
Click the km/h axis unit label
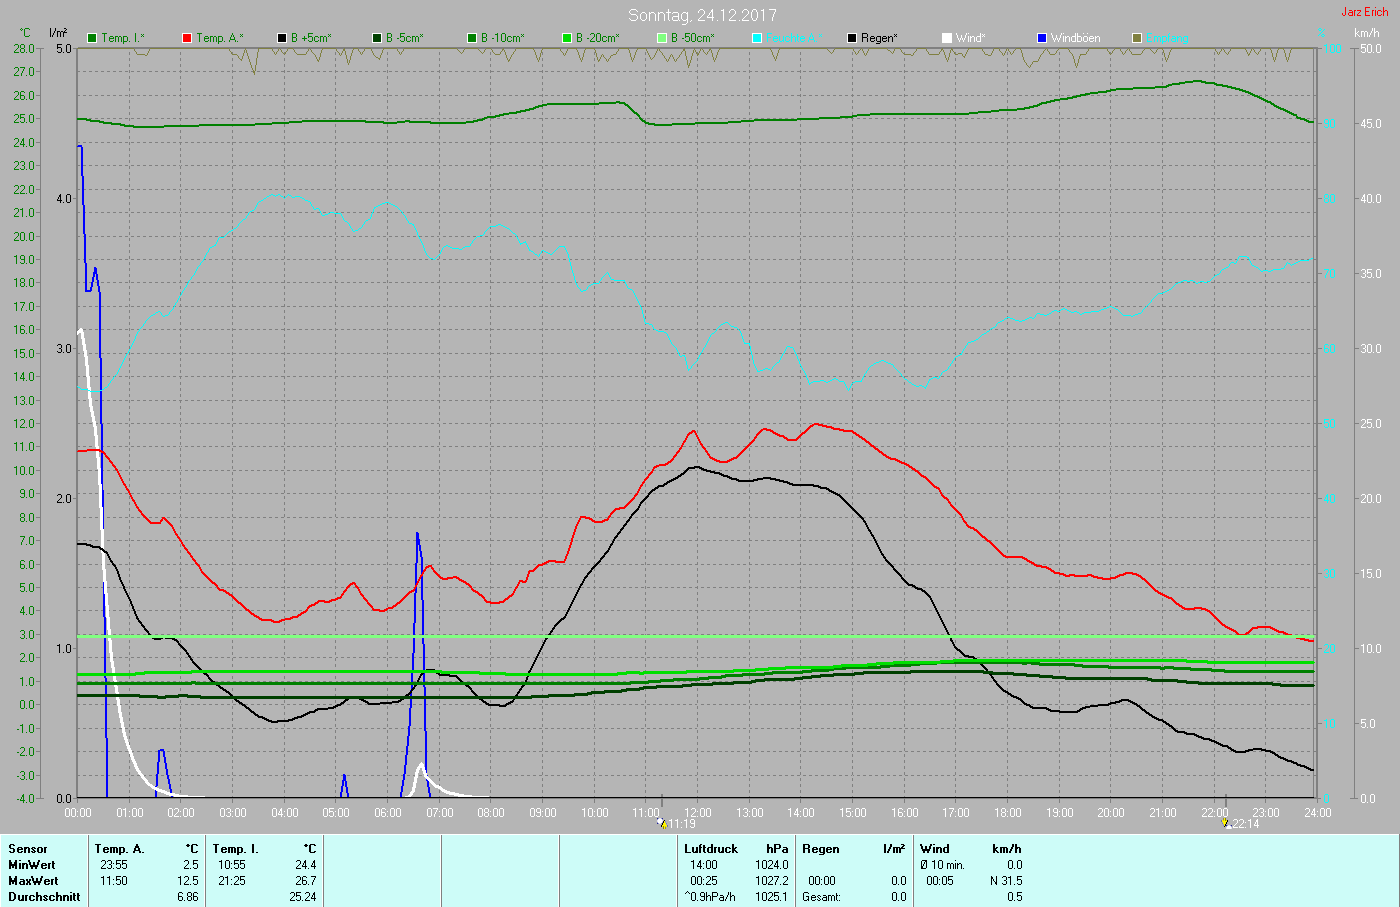pyautogui.click(x=1366, y=33)
